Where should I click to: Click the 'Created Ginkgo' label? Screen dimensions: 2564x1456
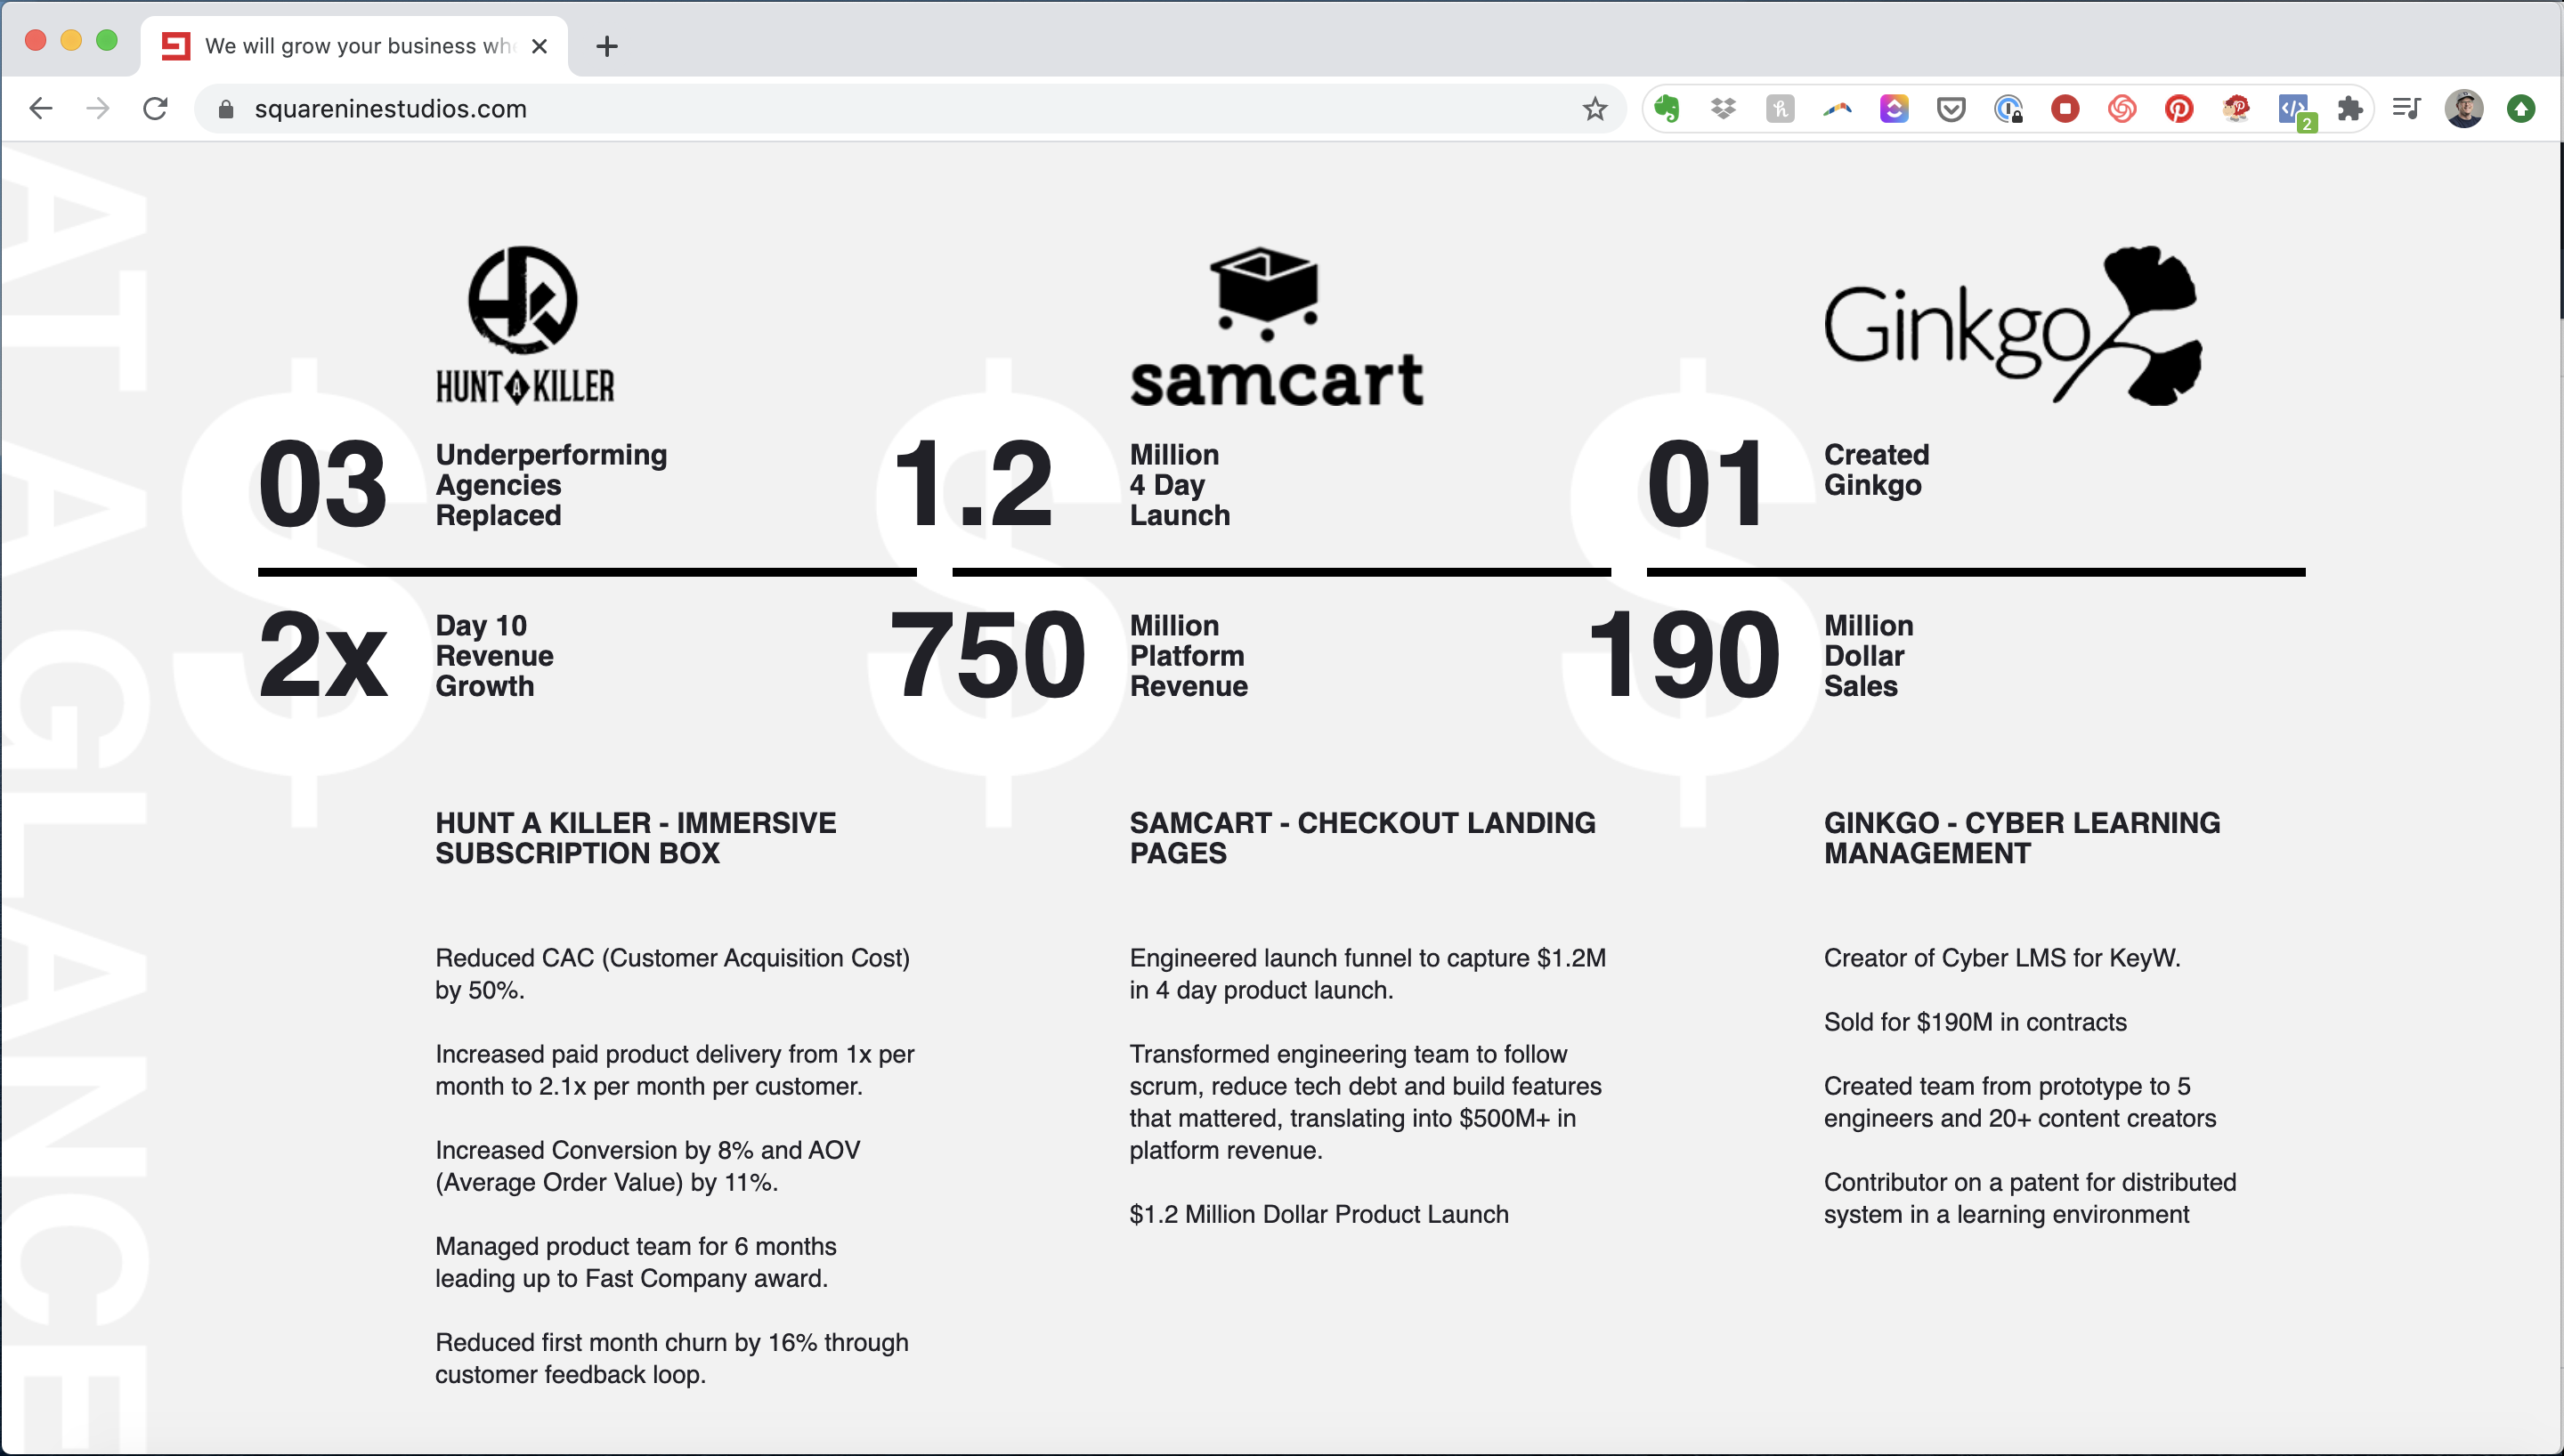[1877, 470]
